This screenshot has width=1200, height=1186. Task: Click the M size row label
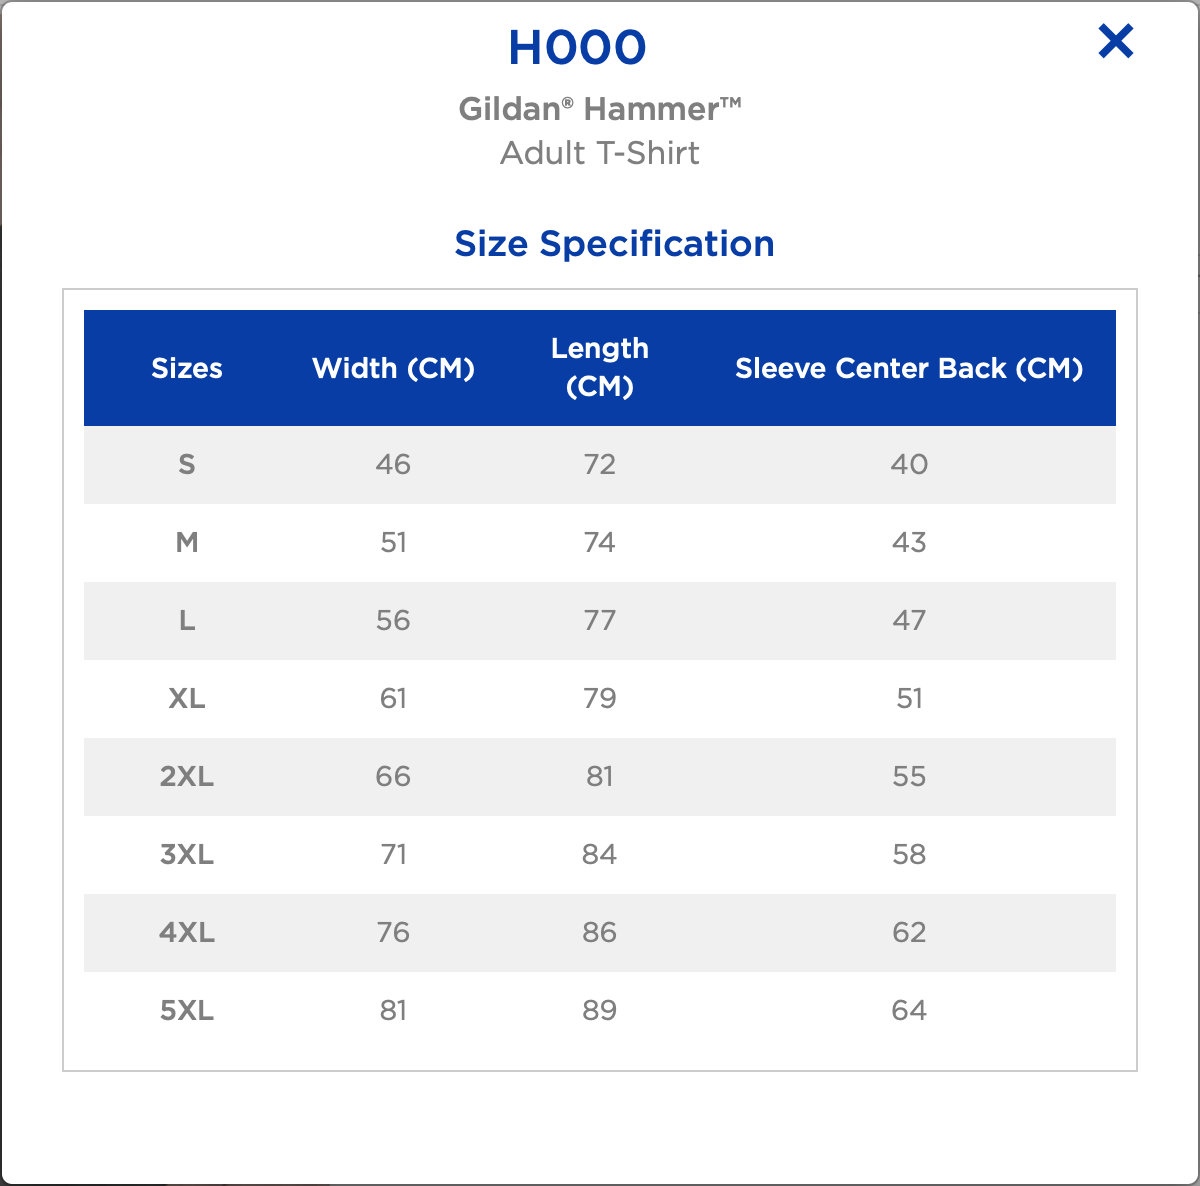pos(187,542)
